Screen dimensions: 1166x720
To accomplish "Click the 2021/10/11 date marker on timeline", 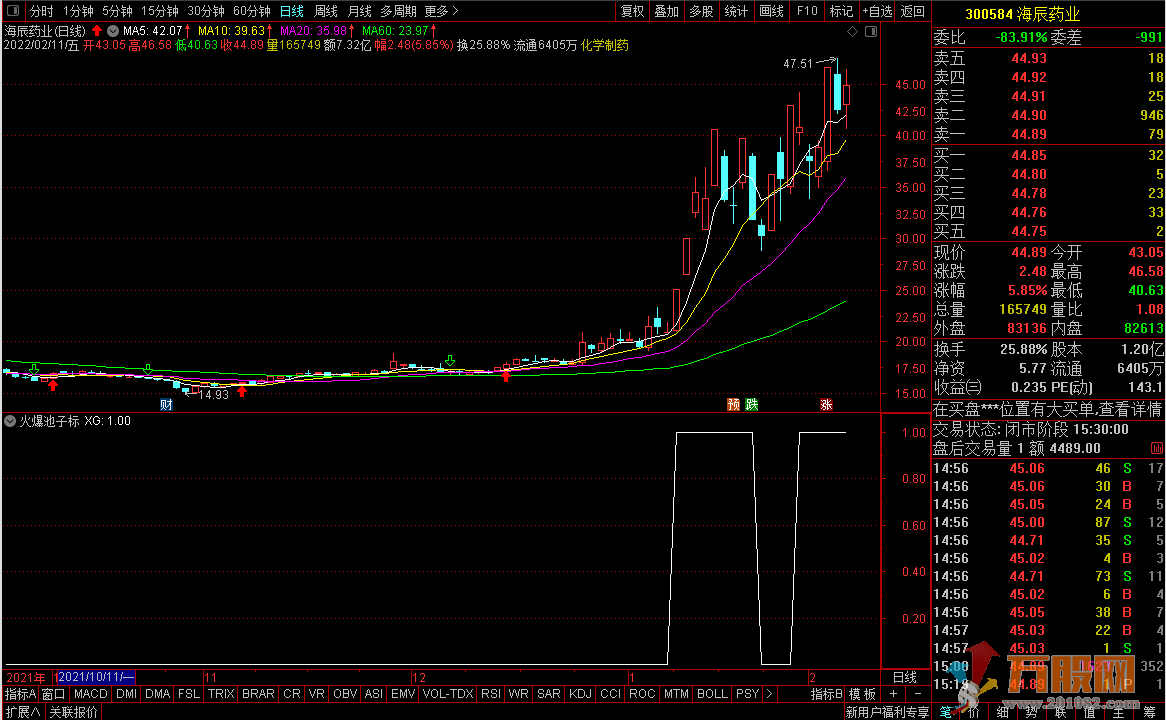I will click(x=96, y=677).
